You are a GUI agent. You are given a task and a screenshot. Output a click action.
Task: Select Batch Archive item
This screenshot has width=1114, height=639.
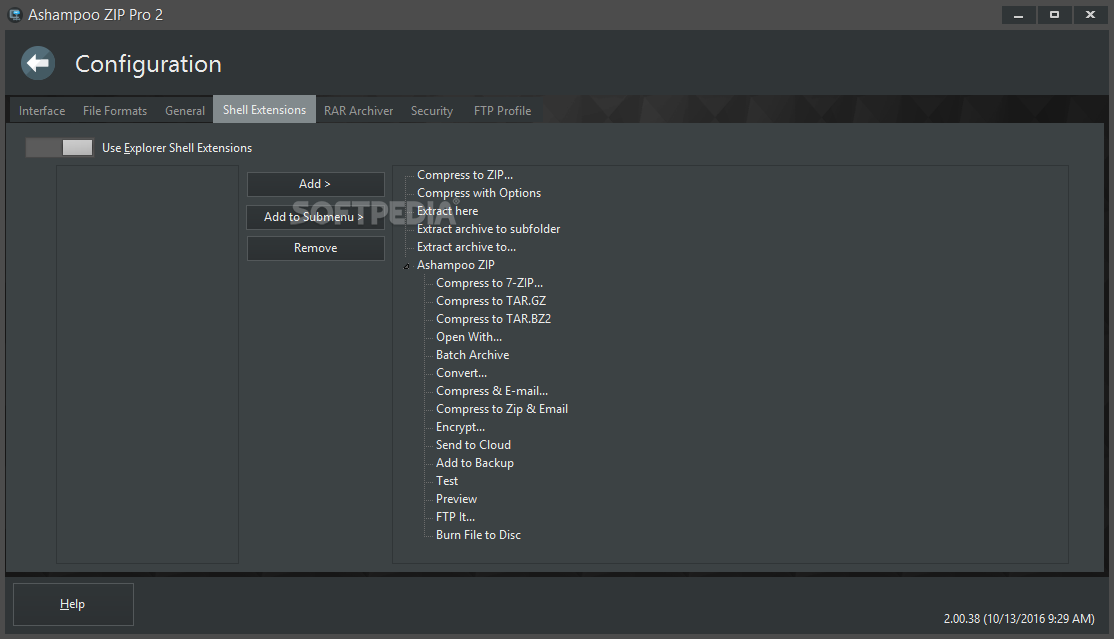coord(472,355)
